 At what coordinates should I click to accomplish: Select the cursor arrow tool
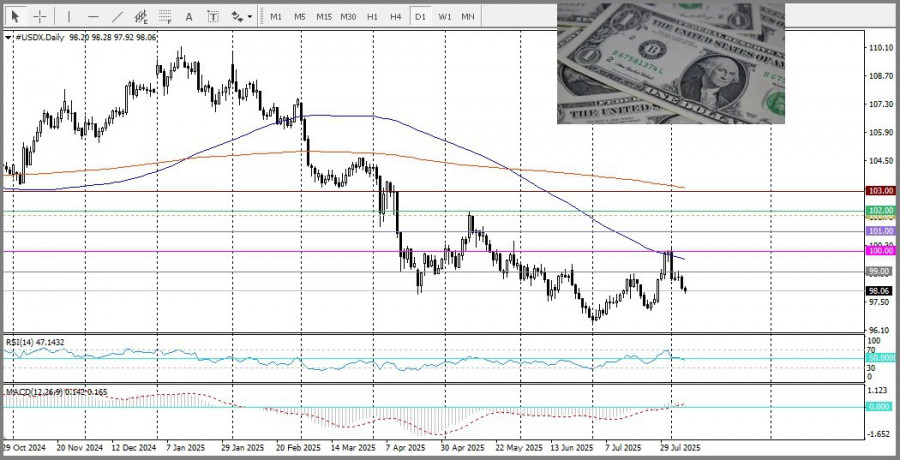(x=17, y=16)
